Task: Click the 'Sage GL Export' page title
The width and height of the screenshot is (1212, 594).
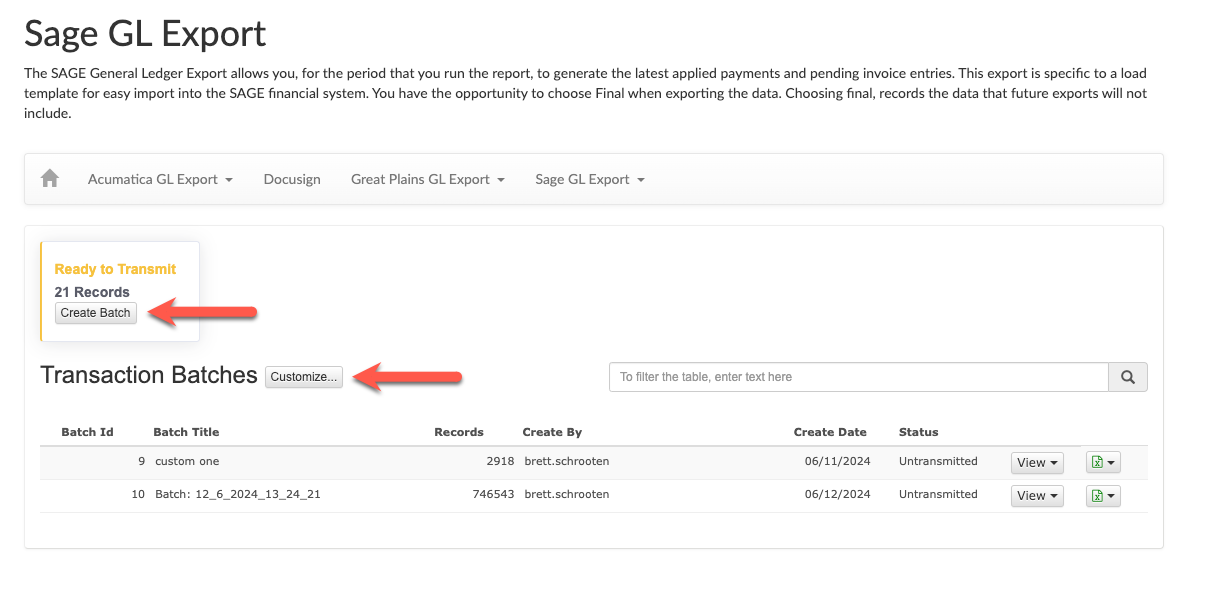Action: 145,34
